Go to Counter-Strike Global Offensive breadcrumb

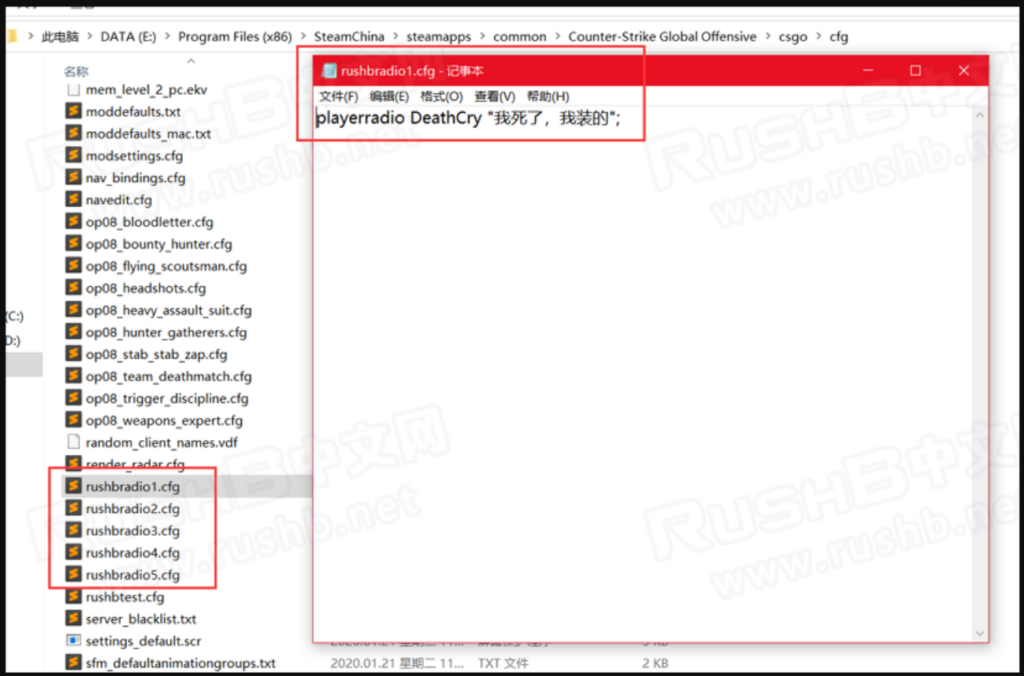point(662,37)
